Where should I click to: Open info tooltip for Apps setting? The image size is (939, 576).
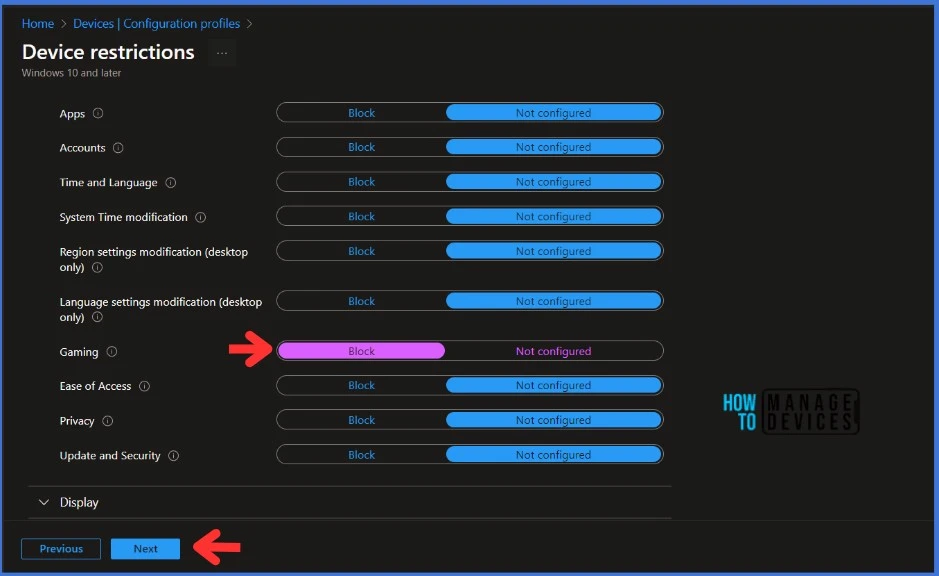click(x=98, y=113)
